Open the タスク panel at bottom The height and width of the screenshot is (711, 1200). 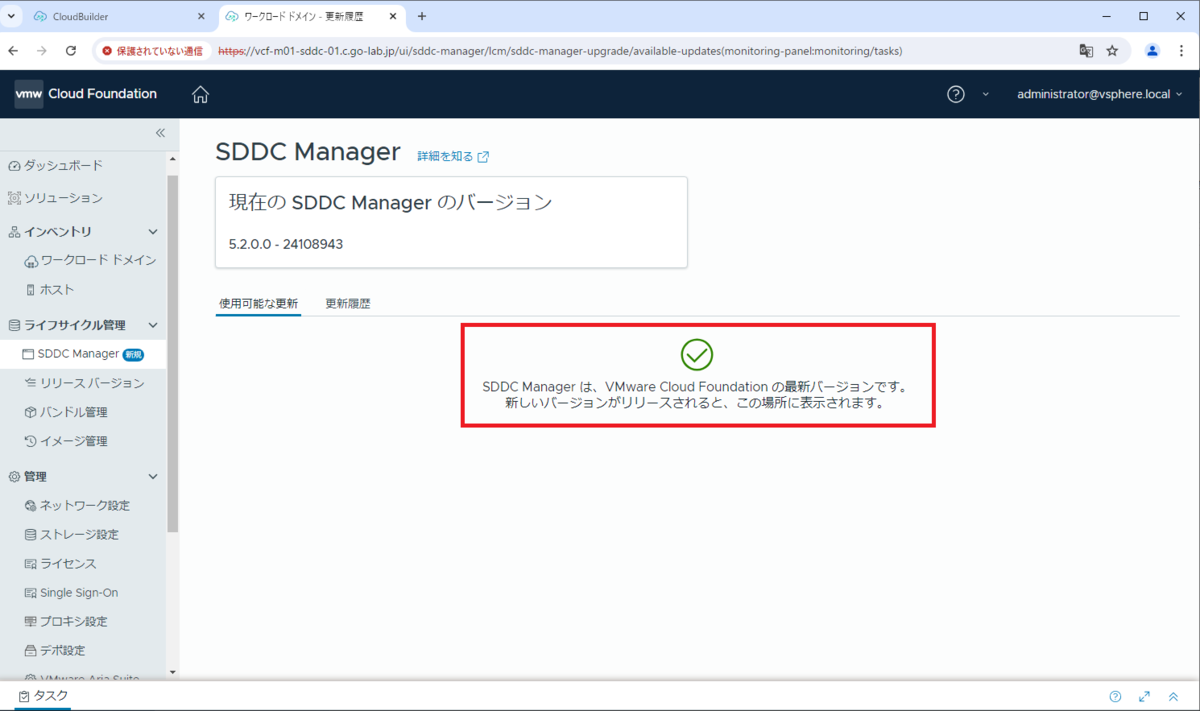click(x=43, y=696)
